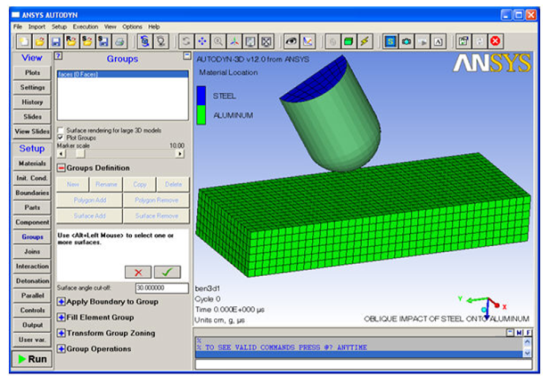Click the red stop icon in toolbar
550x381 pixels.
click(x=495, y=41)
